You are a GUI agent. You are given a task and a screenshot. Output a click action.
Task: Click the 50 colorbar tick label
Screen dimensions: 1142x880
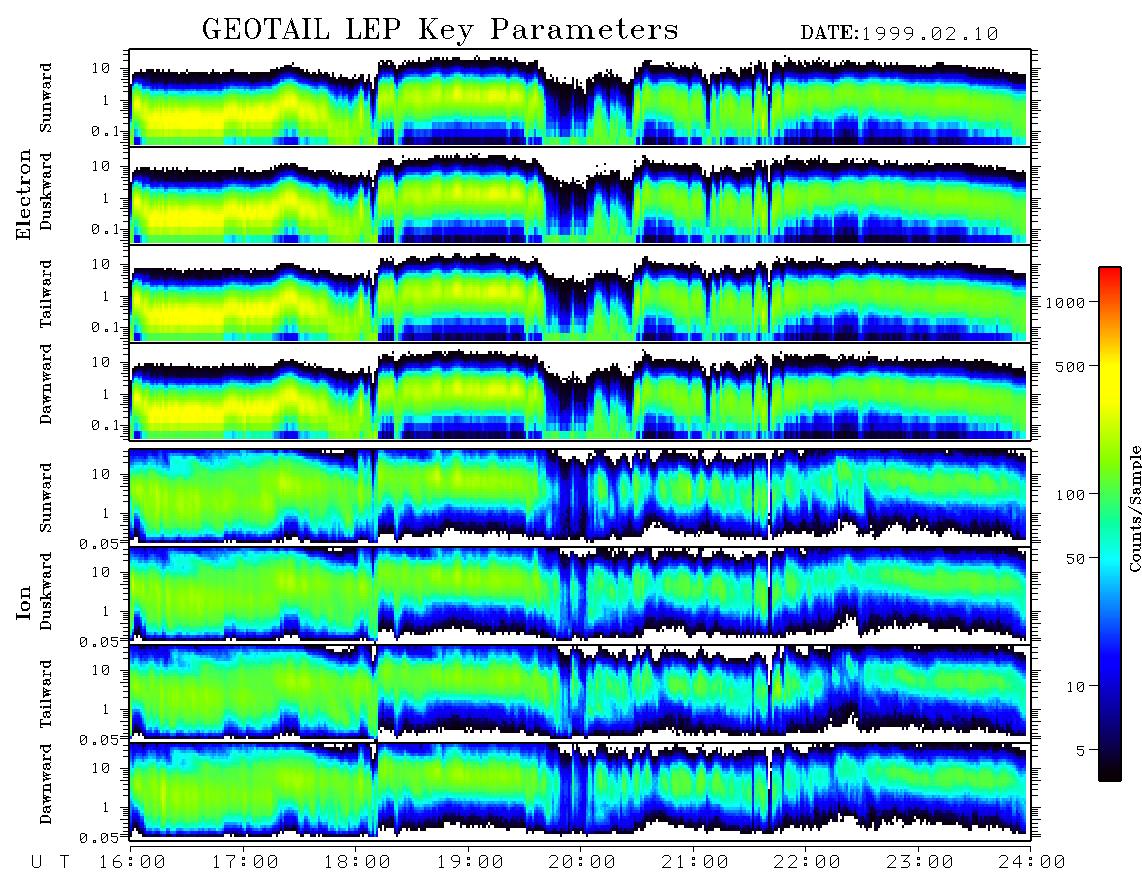[x=1075, y=559]
